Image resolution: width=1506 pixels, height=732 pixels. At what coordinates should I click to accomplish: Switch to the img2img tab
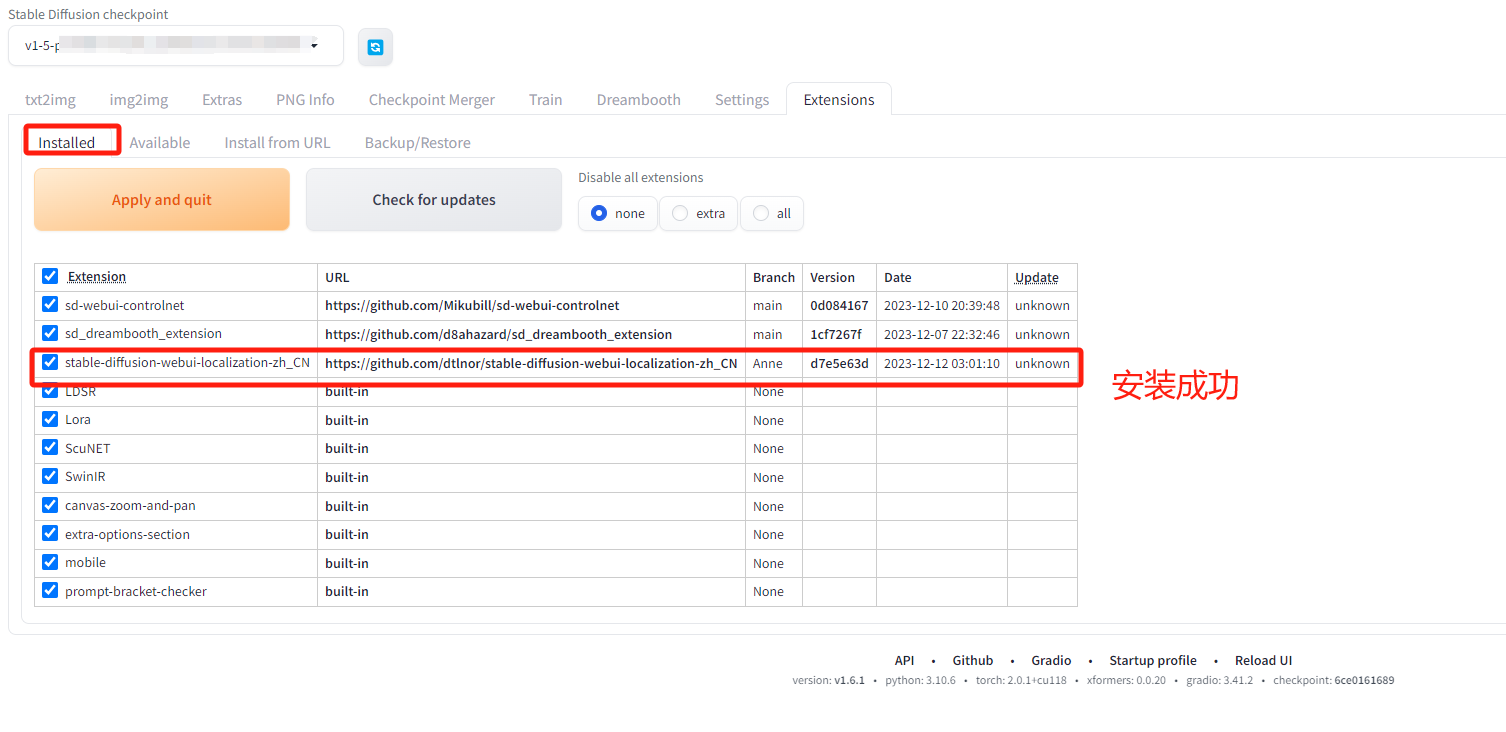coord(139,100)
